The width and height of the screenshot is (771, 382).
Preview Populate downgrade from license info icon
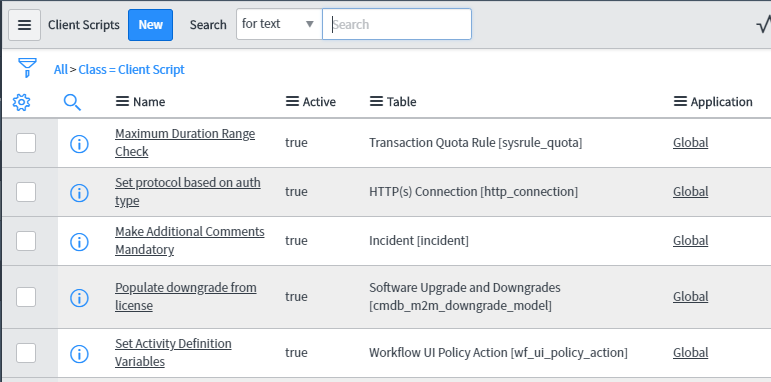79,298
